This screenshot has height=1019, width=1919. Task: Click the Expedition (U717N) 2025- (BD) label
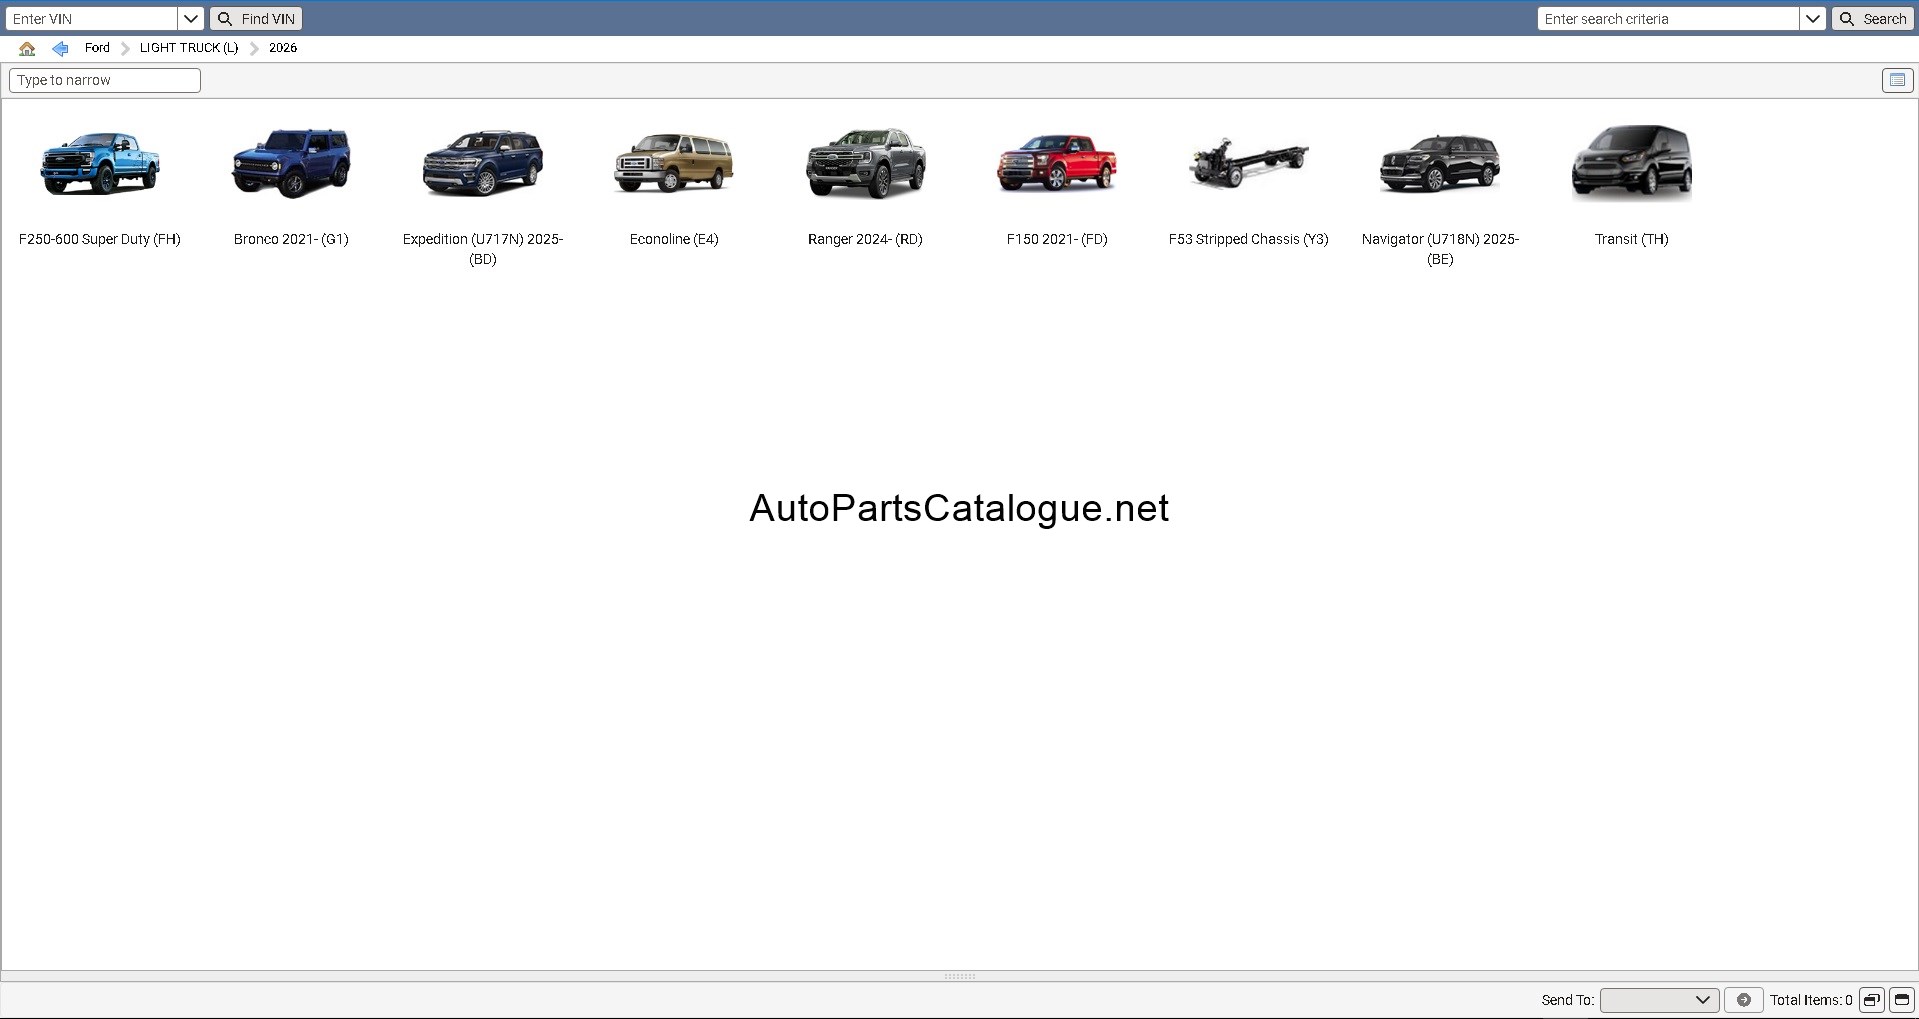pyautogui.click(x=483, y=249)
